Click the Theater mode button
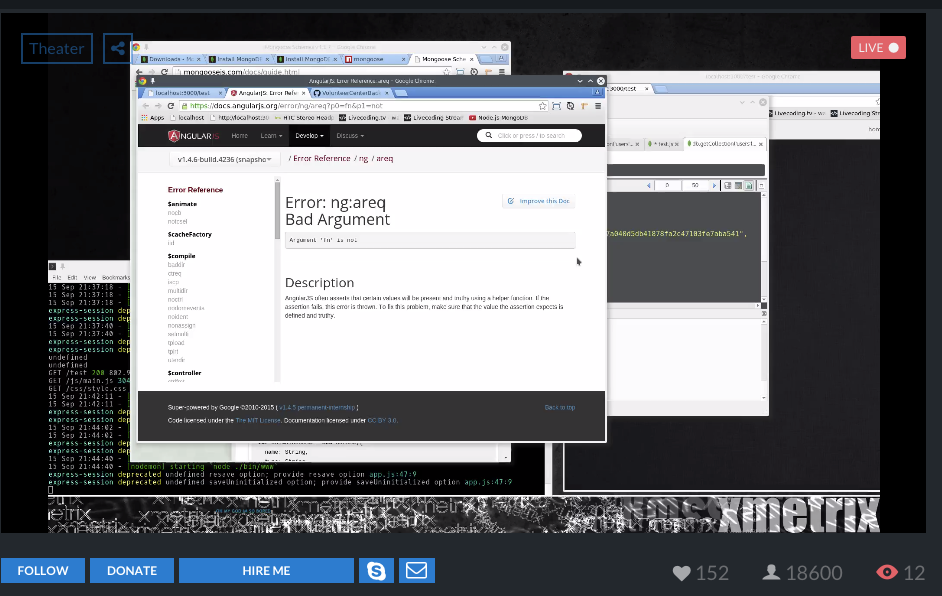This screenshot has height=596, width=942. 57,49
